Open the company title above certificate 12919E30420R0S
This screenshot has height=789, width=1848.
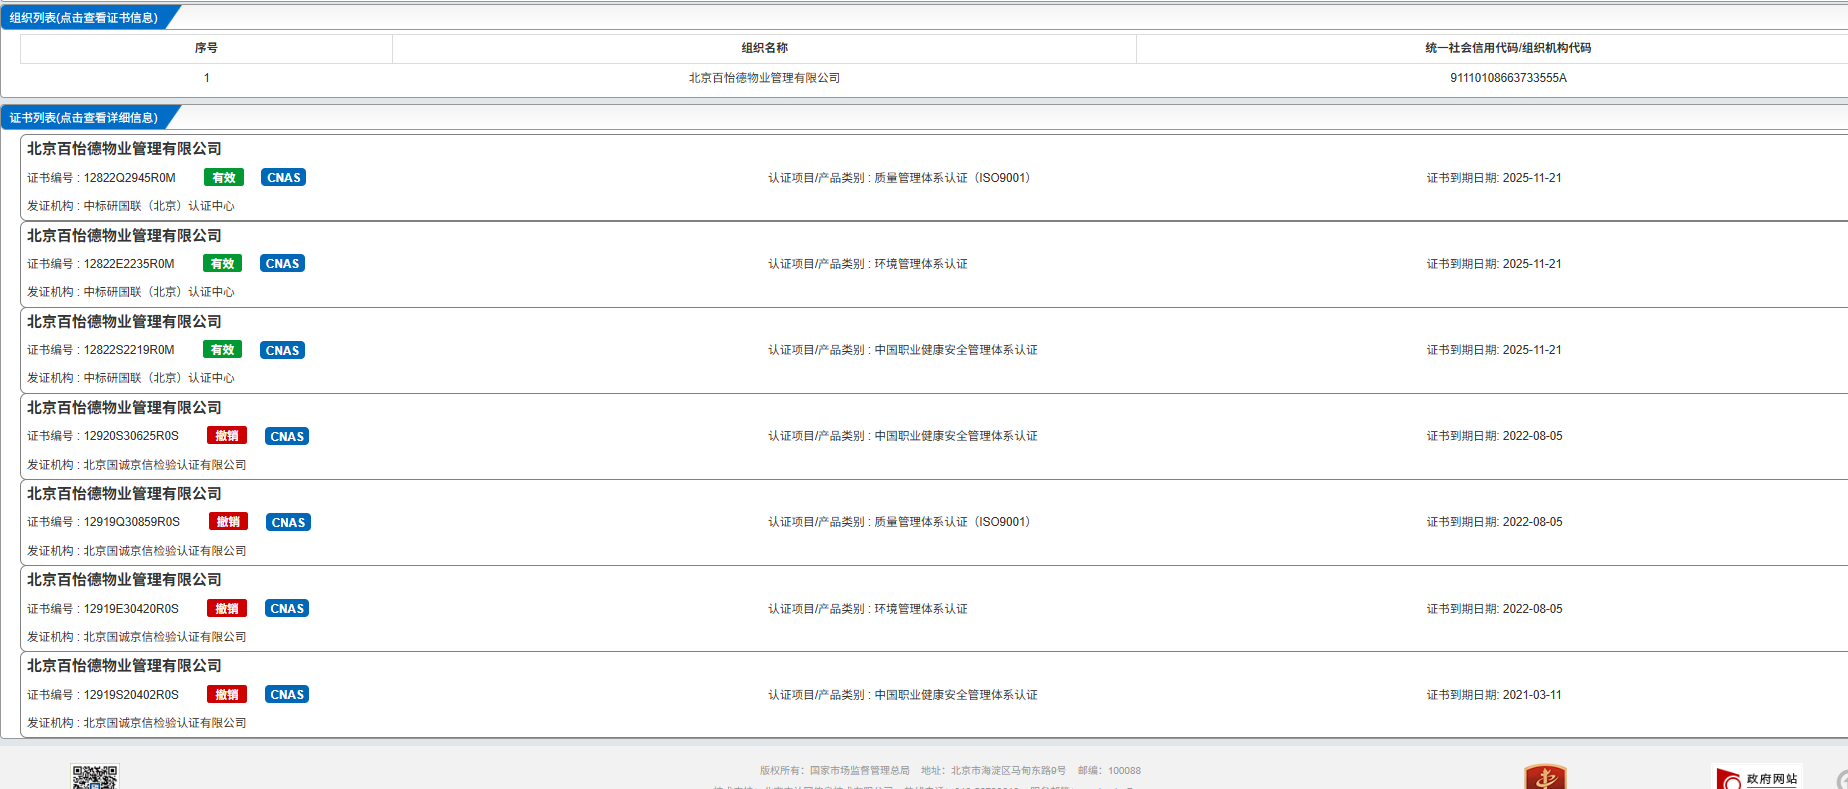pyautogui.click(x=124, y=579)
